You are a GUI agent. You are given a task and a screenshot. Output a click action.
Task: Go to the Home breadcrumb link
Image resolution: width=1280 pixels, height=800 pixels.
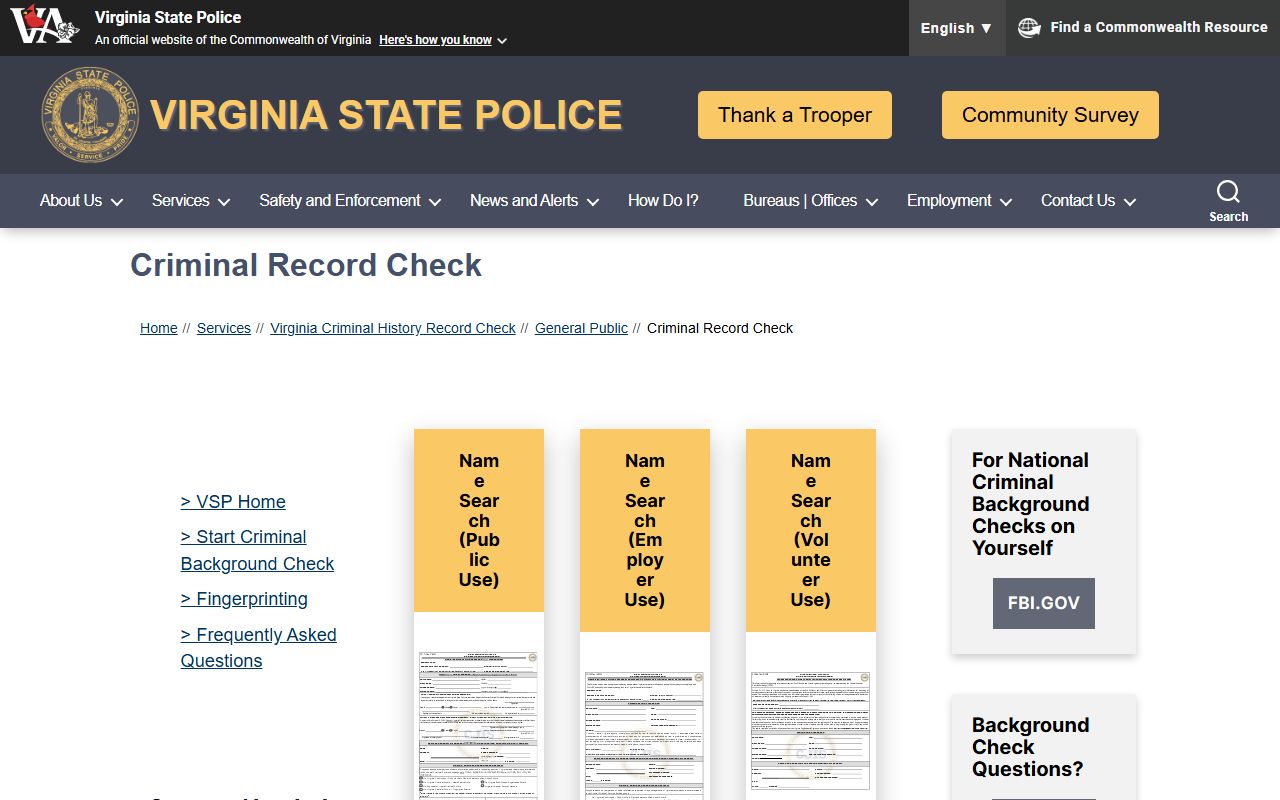coord(159,328)
